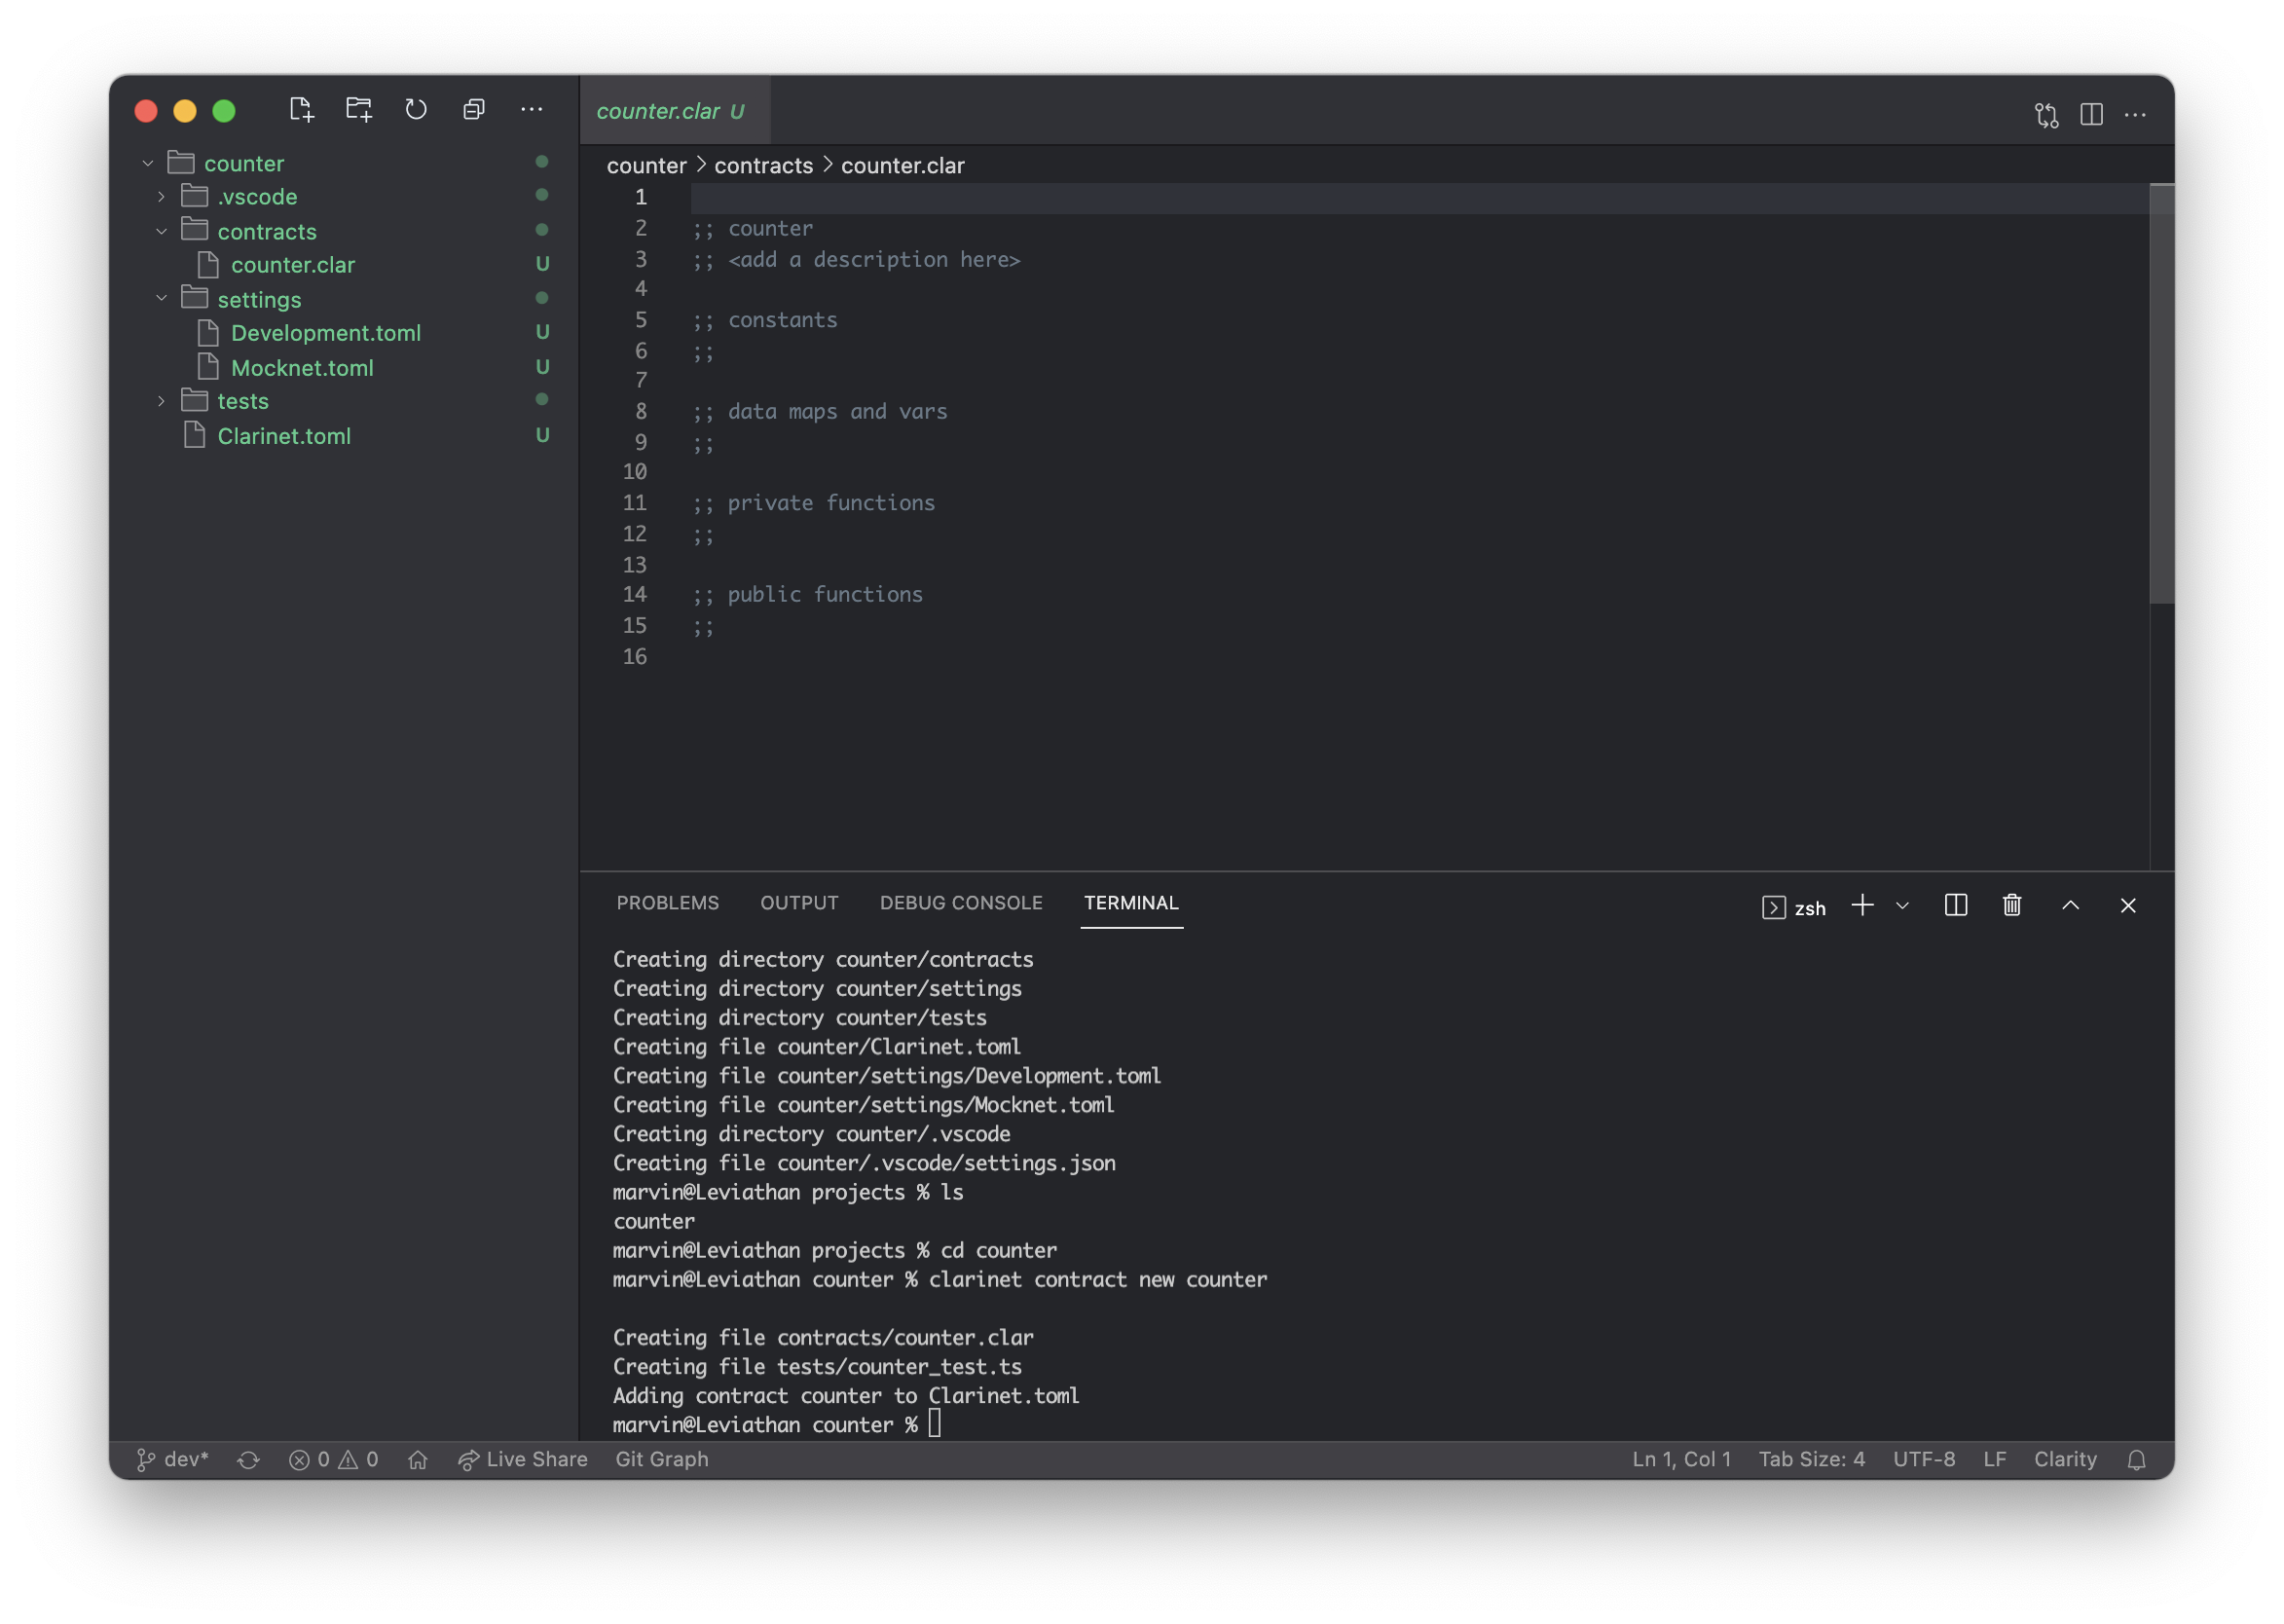Select the TERMINAL tab
The image size is (2284, 1624).
click(1129, 904)
